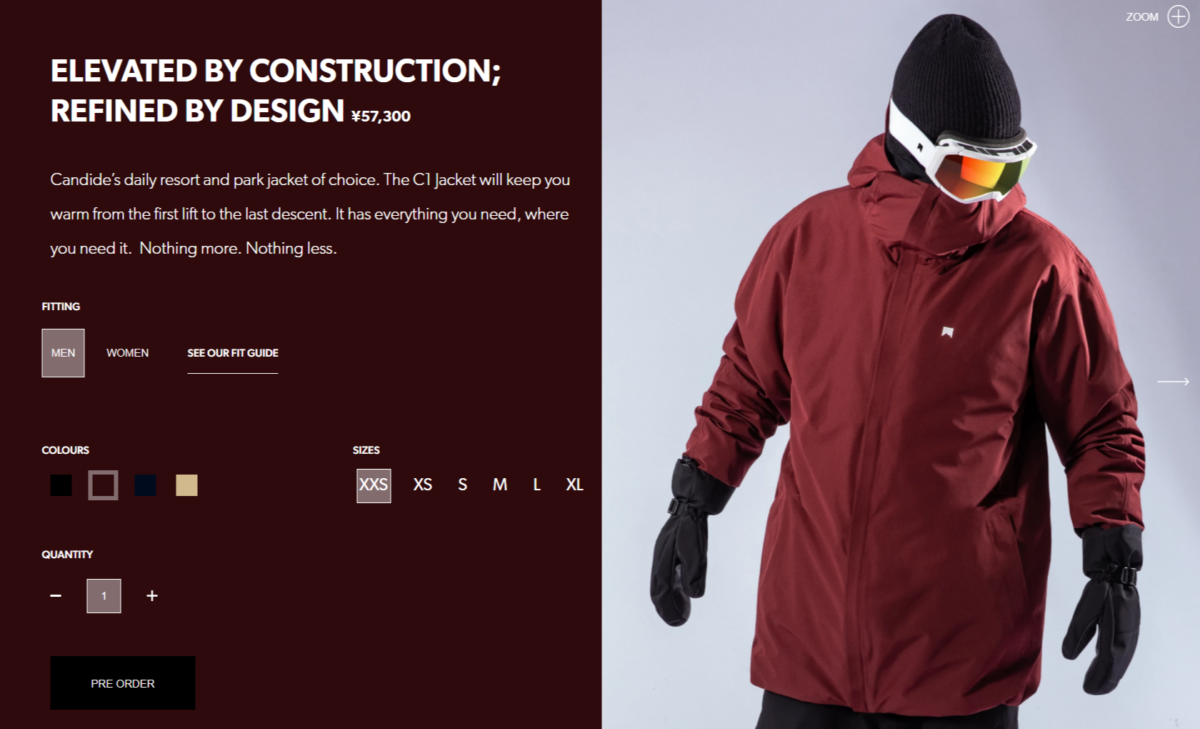Screen dimensions: 1200x729
Task: Select the burgundy colour swatch
Action: coord(103,485)
